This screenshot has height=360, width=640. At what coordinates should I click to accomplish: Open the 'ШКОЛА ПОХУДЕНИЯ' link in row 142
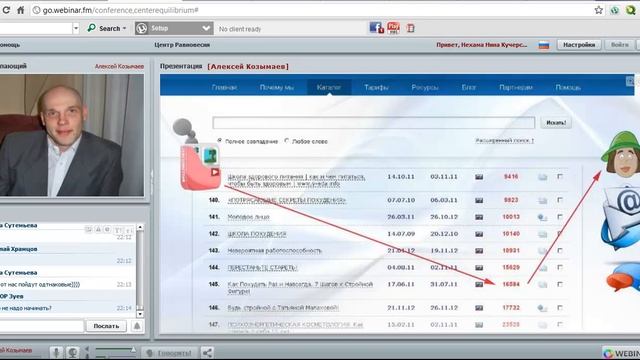point(257,234)
